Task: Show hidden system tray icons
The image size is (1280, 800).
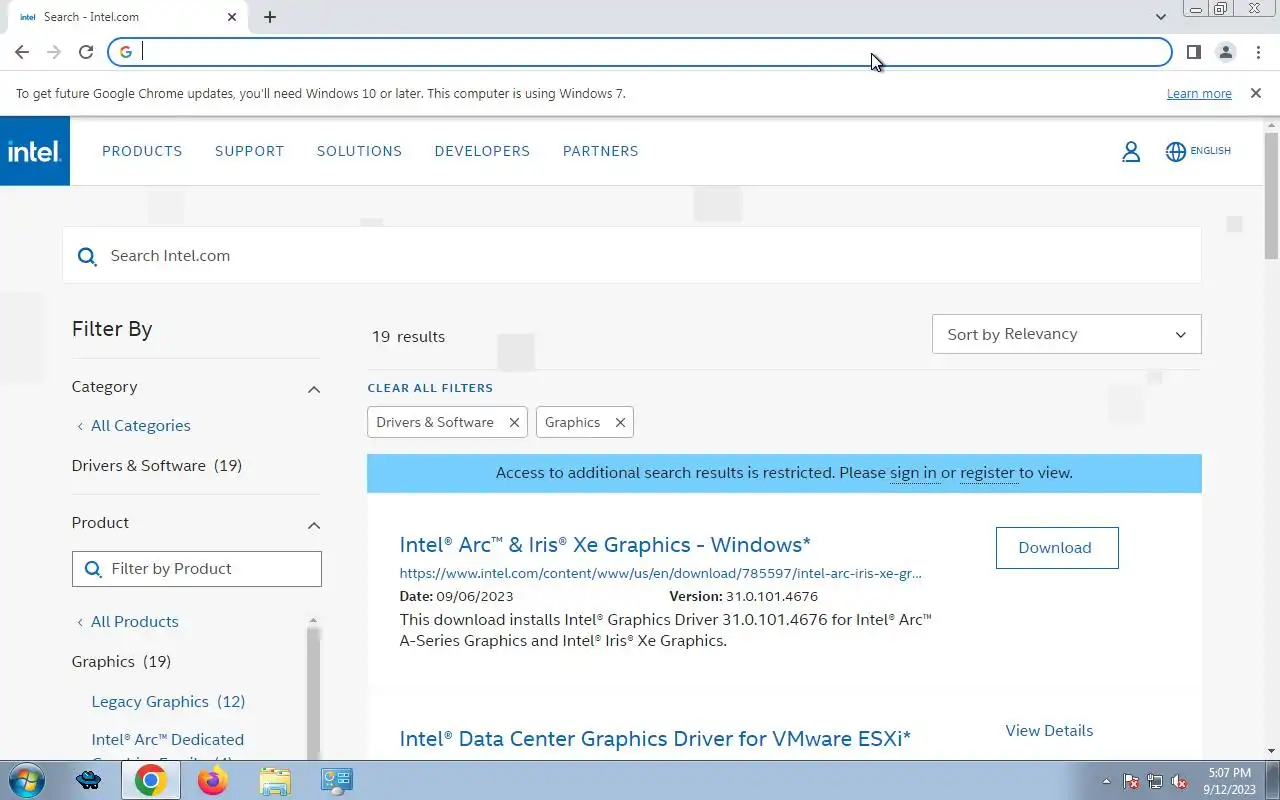Action: (x=1106, y=781)
